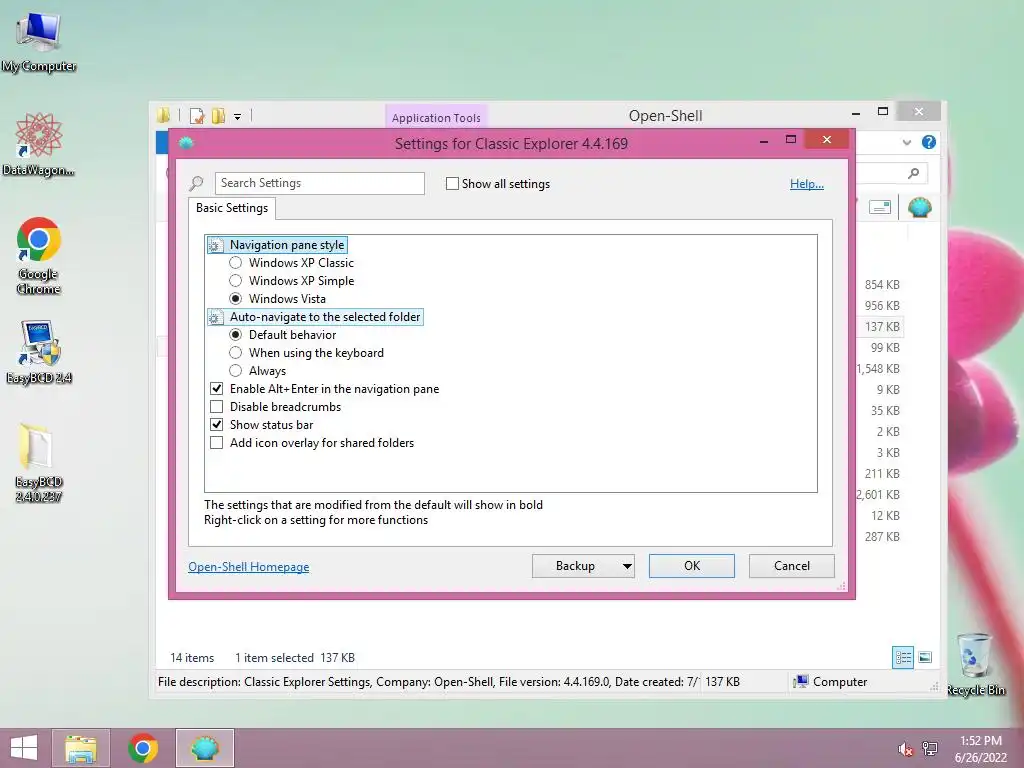Expand the Explorer ribbon chevron

906,142
